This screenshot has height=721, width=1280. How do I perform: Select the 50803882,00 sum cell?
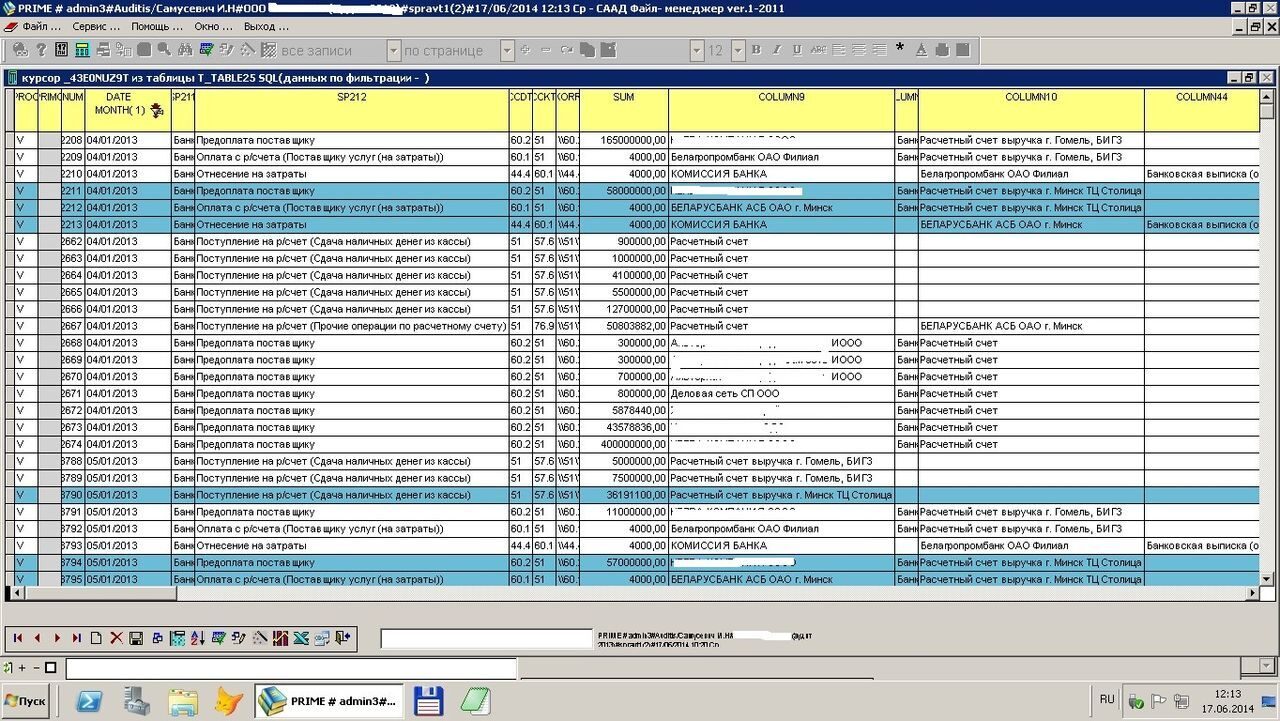624,326
